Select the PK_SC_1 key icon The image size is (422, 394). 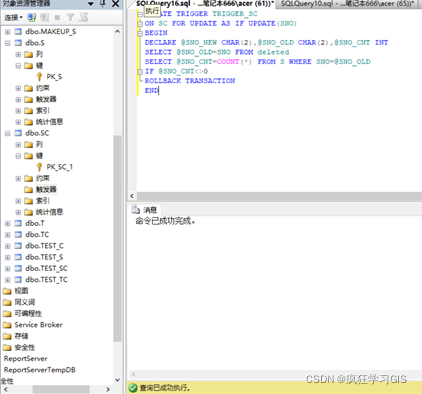39,167
